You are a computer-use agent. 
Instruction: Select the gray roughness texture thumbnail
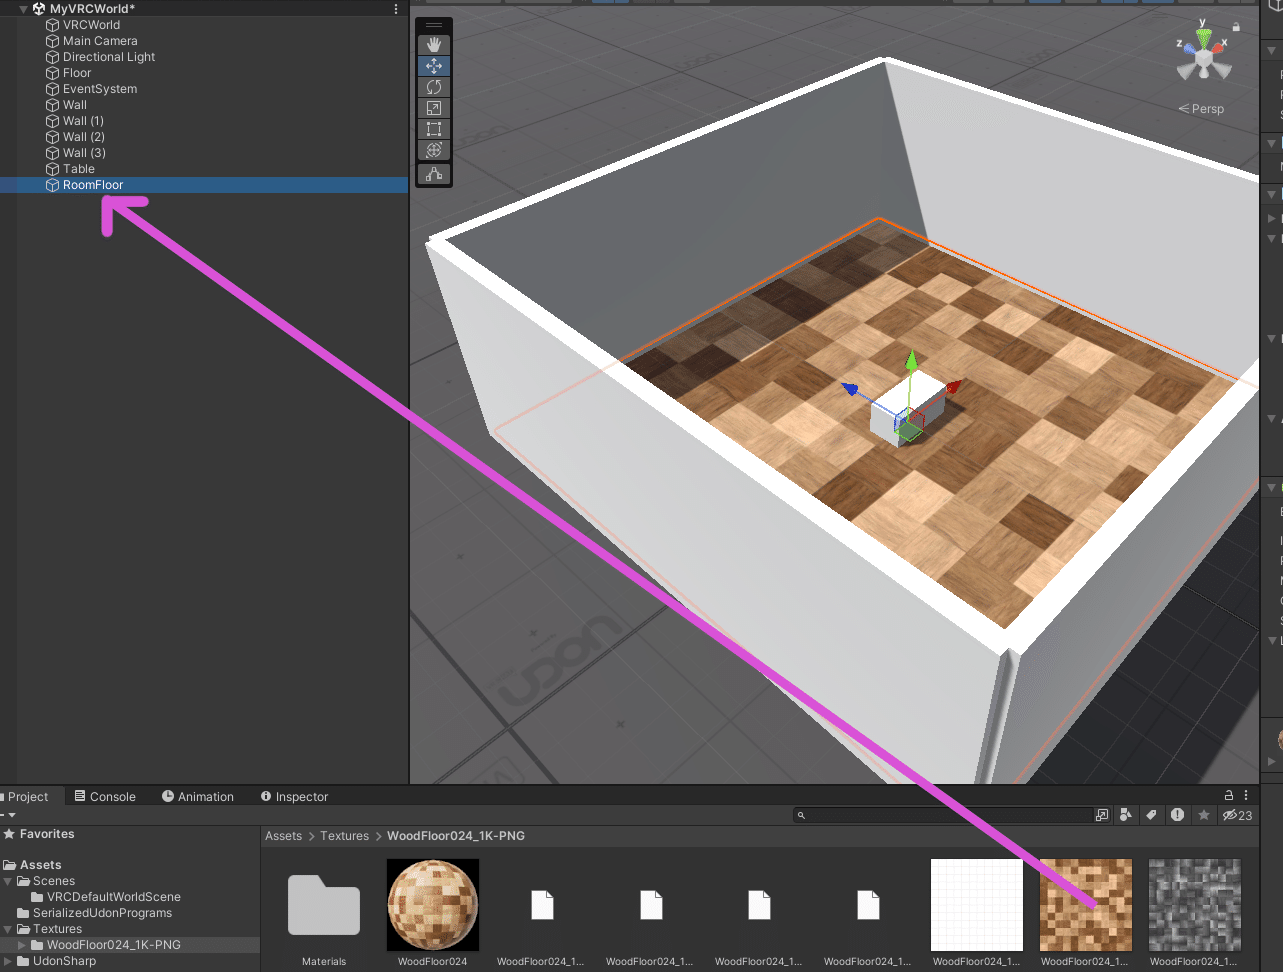pyautogui.click(x=1195, y=905)
